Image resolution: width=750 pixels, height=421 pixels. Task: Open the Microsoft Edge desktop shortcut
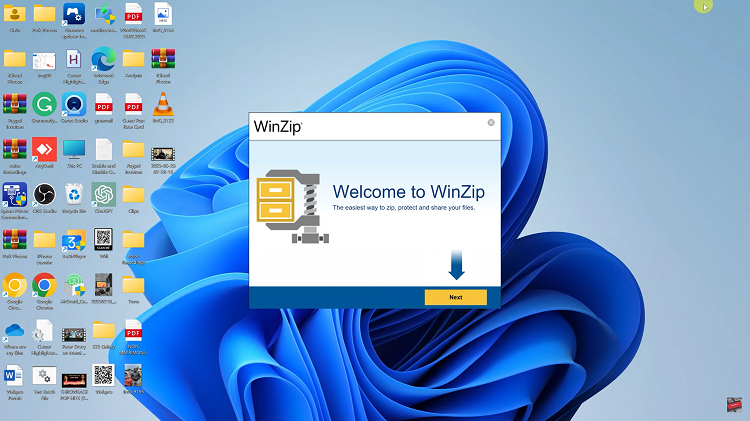[103, 60]
